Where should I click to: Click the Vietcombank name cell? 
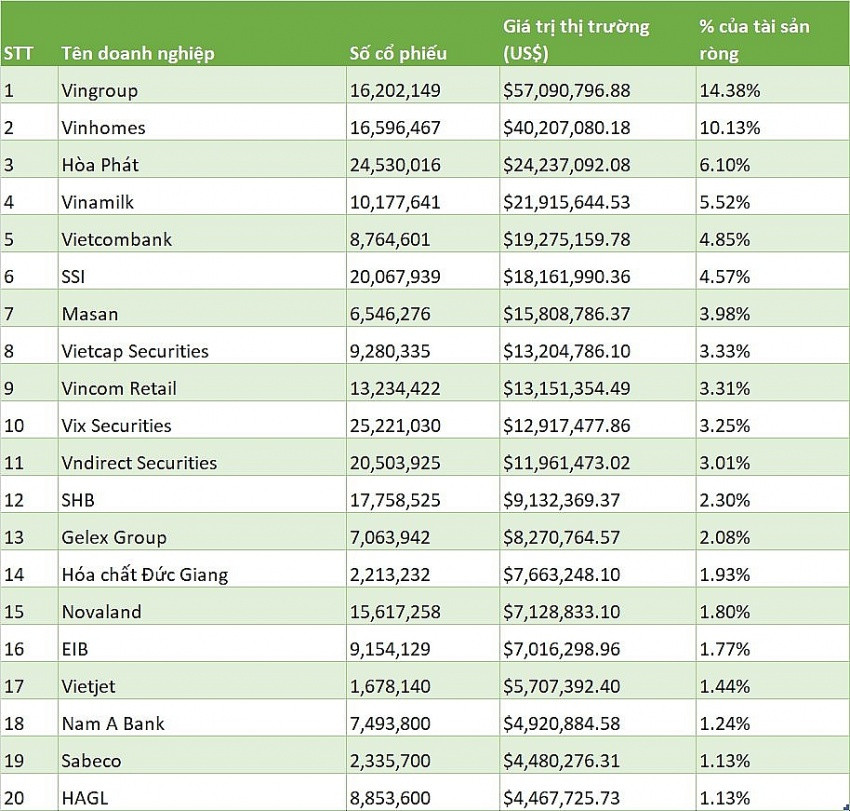click(202, 239)
